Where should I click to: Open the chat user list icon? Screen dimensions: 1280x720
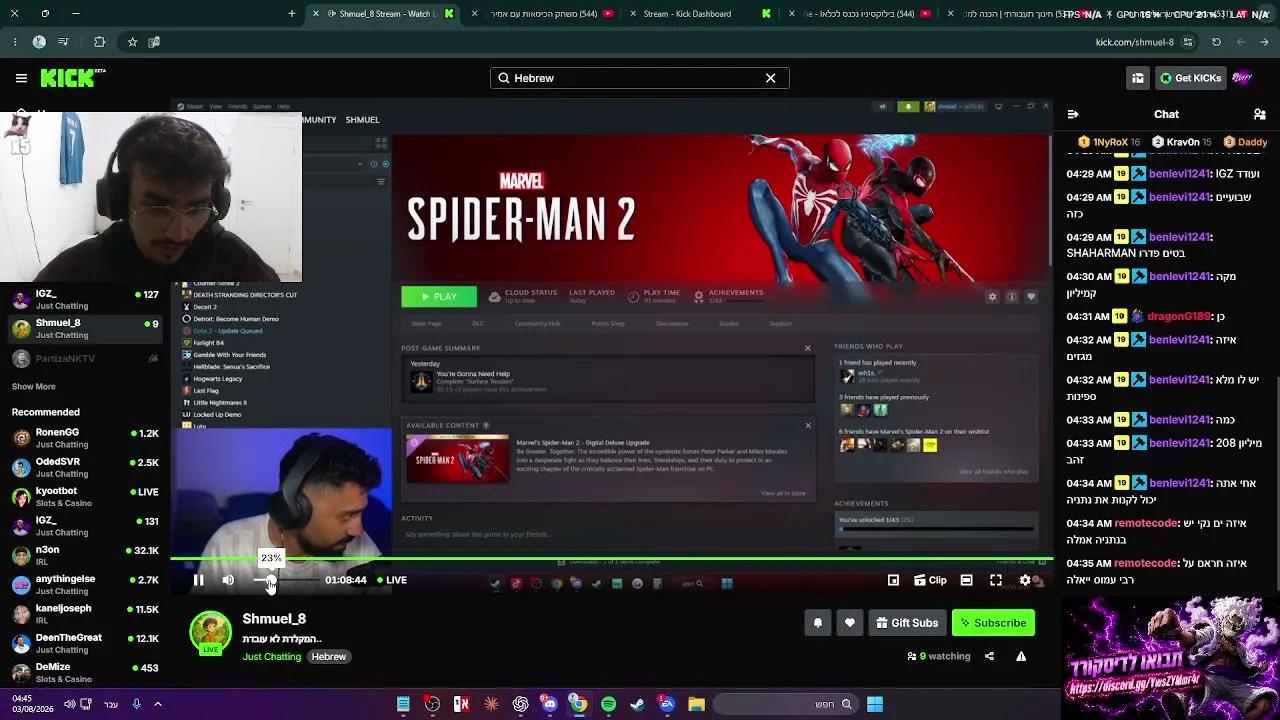click(1260, 115)
